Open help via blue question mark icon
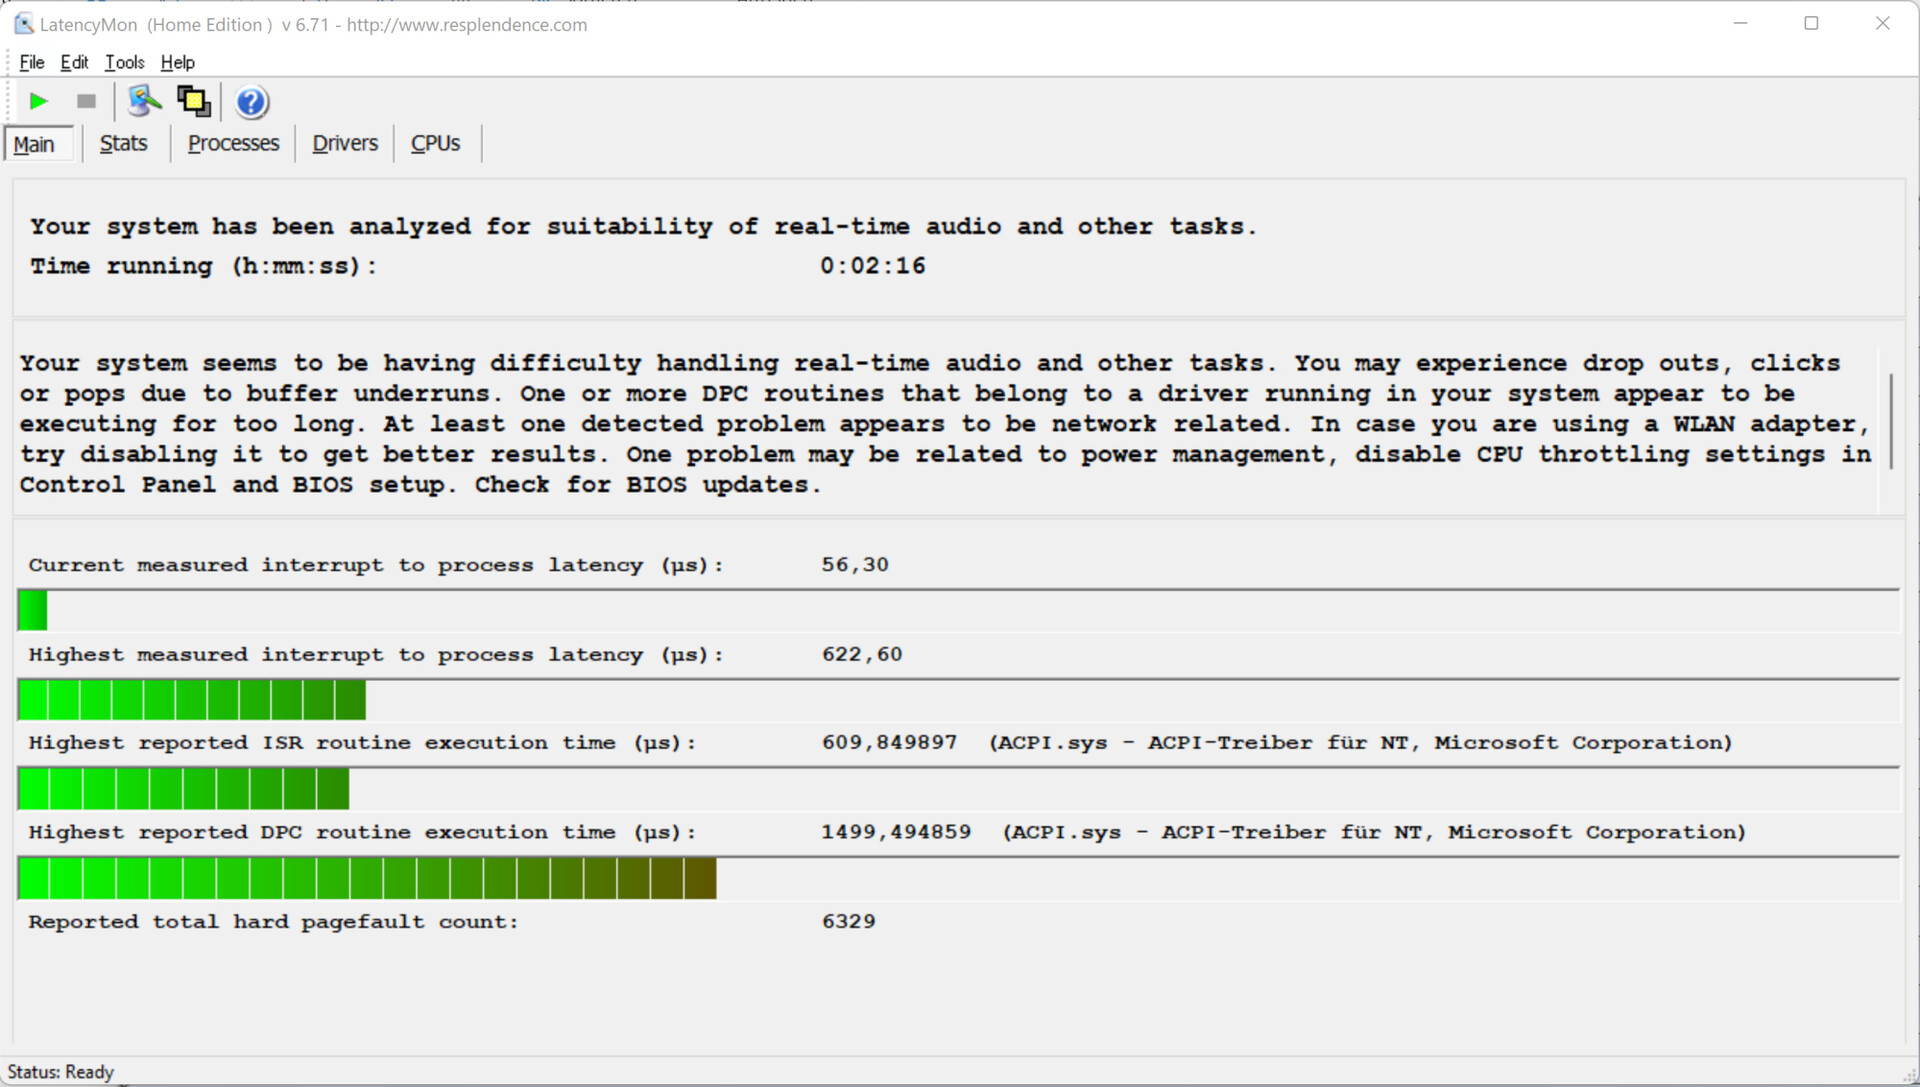Viewport: 1920px width, 1087px height. (x=251, y=102)
